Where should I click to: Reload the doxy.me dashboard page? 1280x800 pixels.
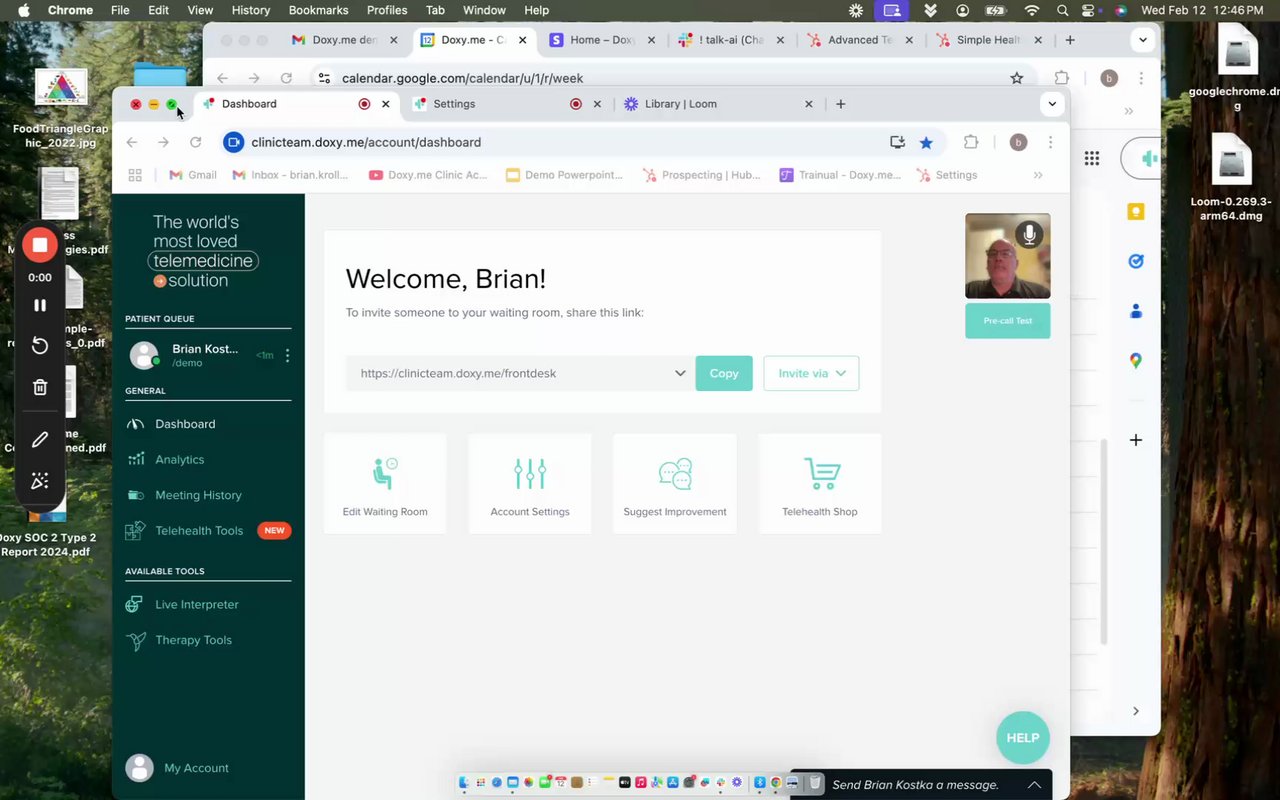[x=196, y=142]
